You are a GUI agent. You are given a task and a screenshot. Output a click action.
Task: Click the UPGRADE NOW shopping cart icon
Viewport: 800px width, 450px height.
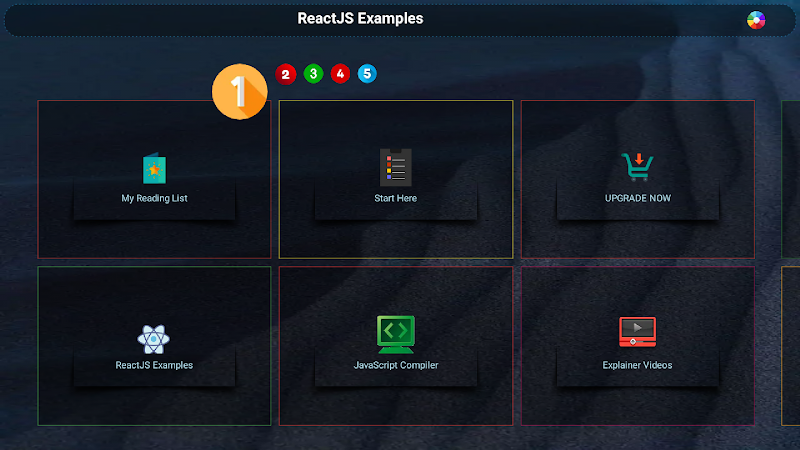[x=638, y=167]
